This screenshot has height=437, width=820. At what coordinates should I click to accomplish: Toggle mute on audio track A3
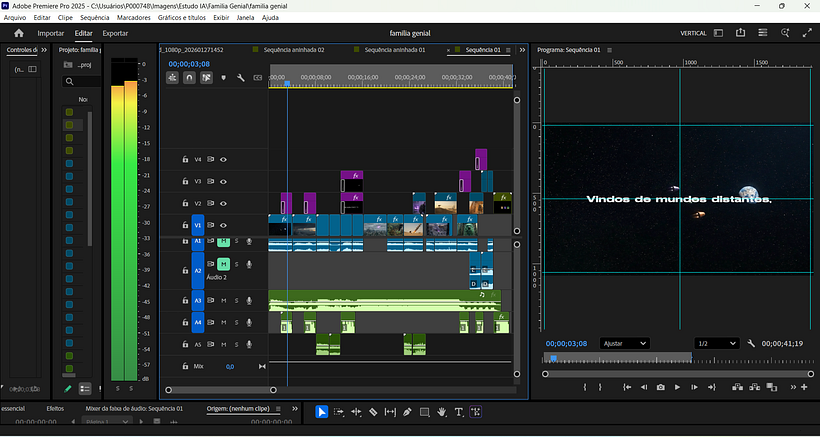(223, 300)
